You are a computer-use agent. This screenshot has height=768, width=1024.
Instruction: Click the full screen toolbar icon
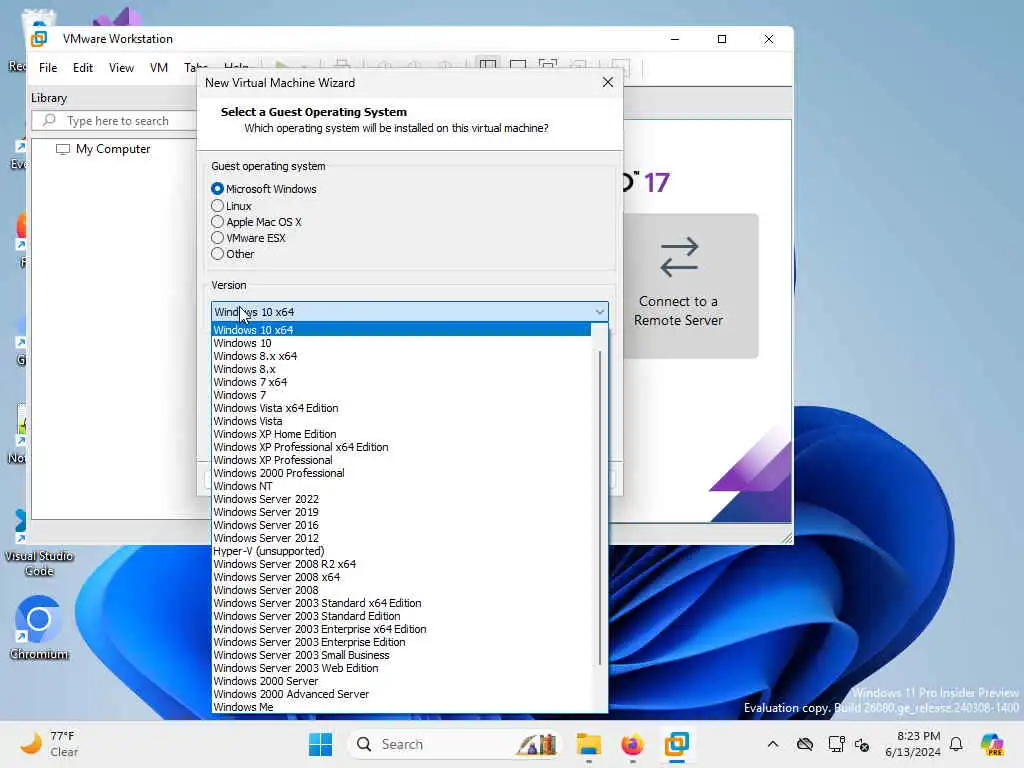pyautogui.click(x=548, y=66)
